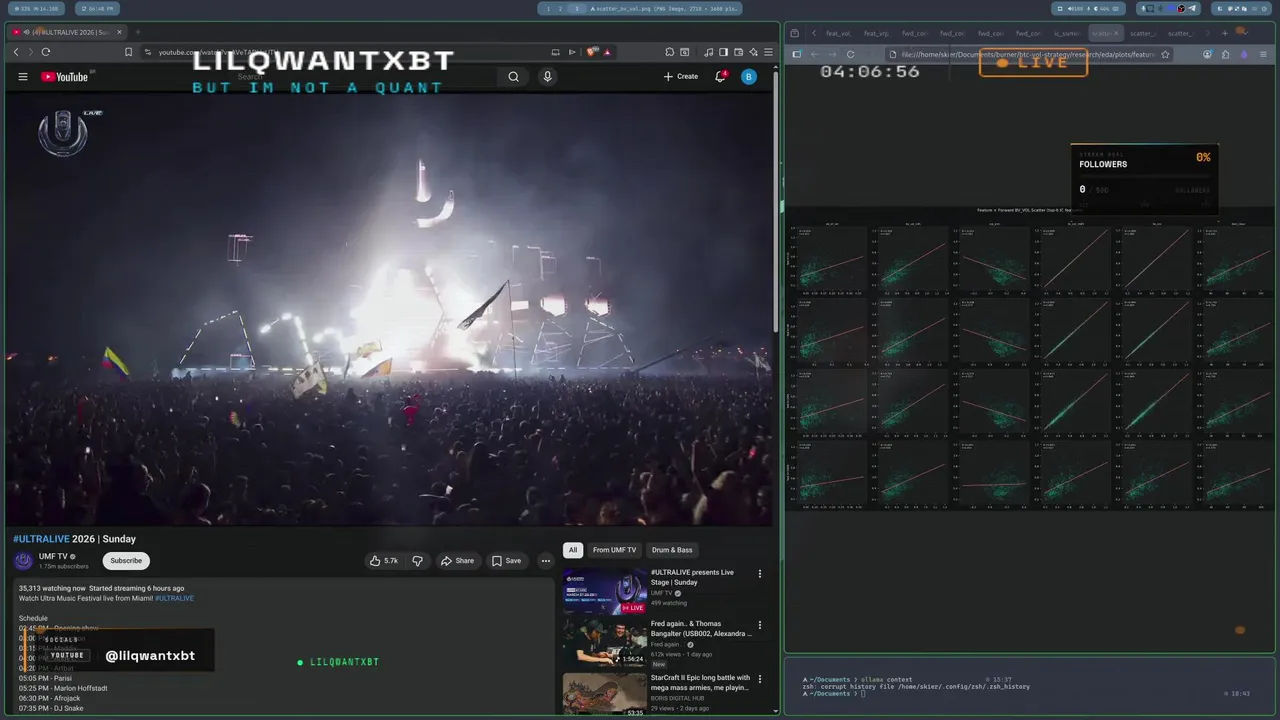Open StarCraft II Epic battle video thumbnail

tap(604, 694)
